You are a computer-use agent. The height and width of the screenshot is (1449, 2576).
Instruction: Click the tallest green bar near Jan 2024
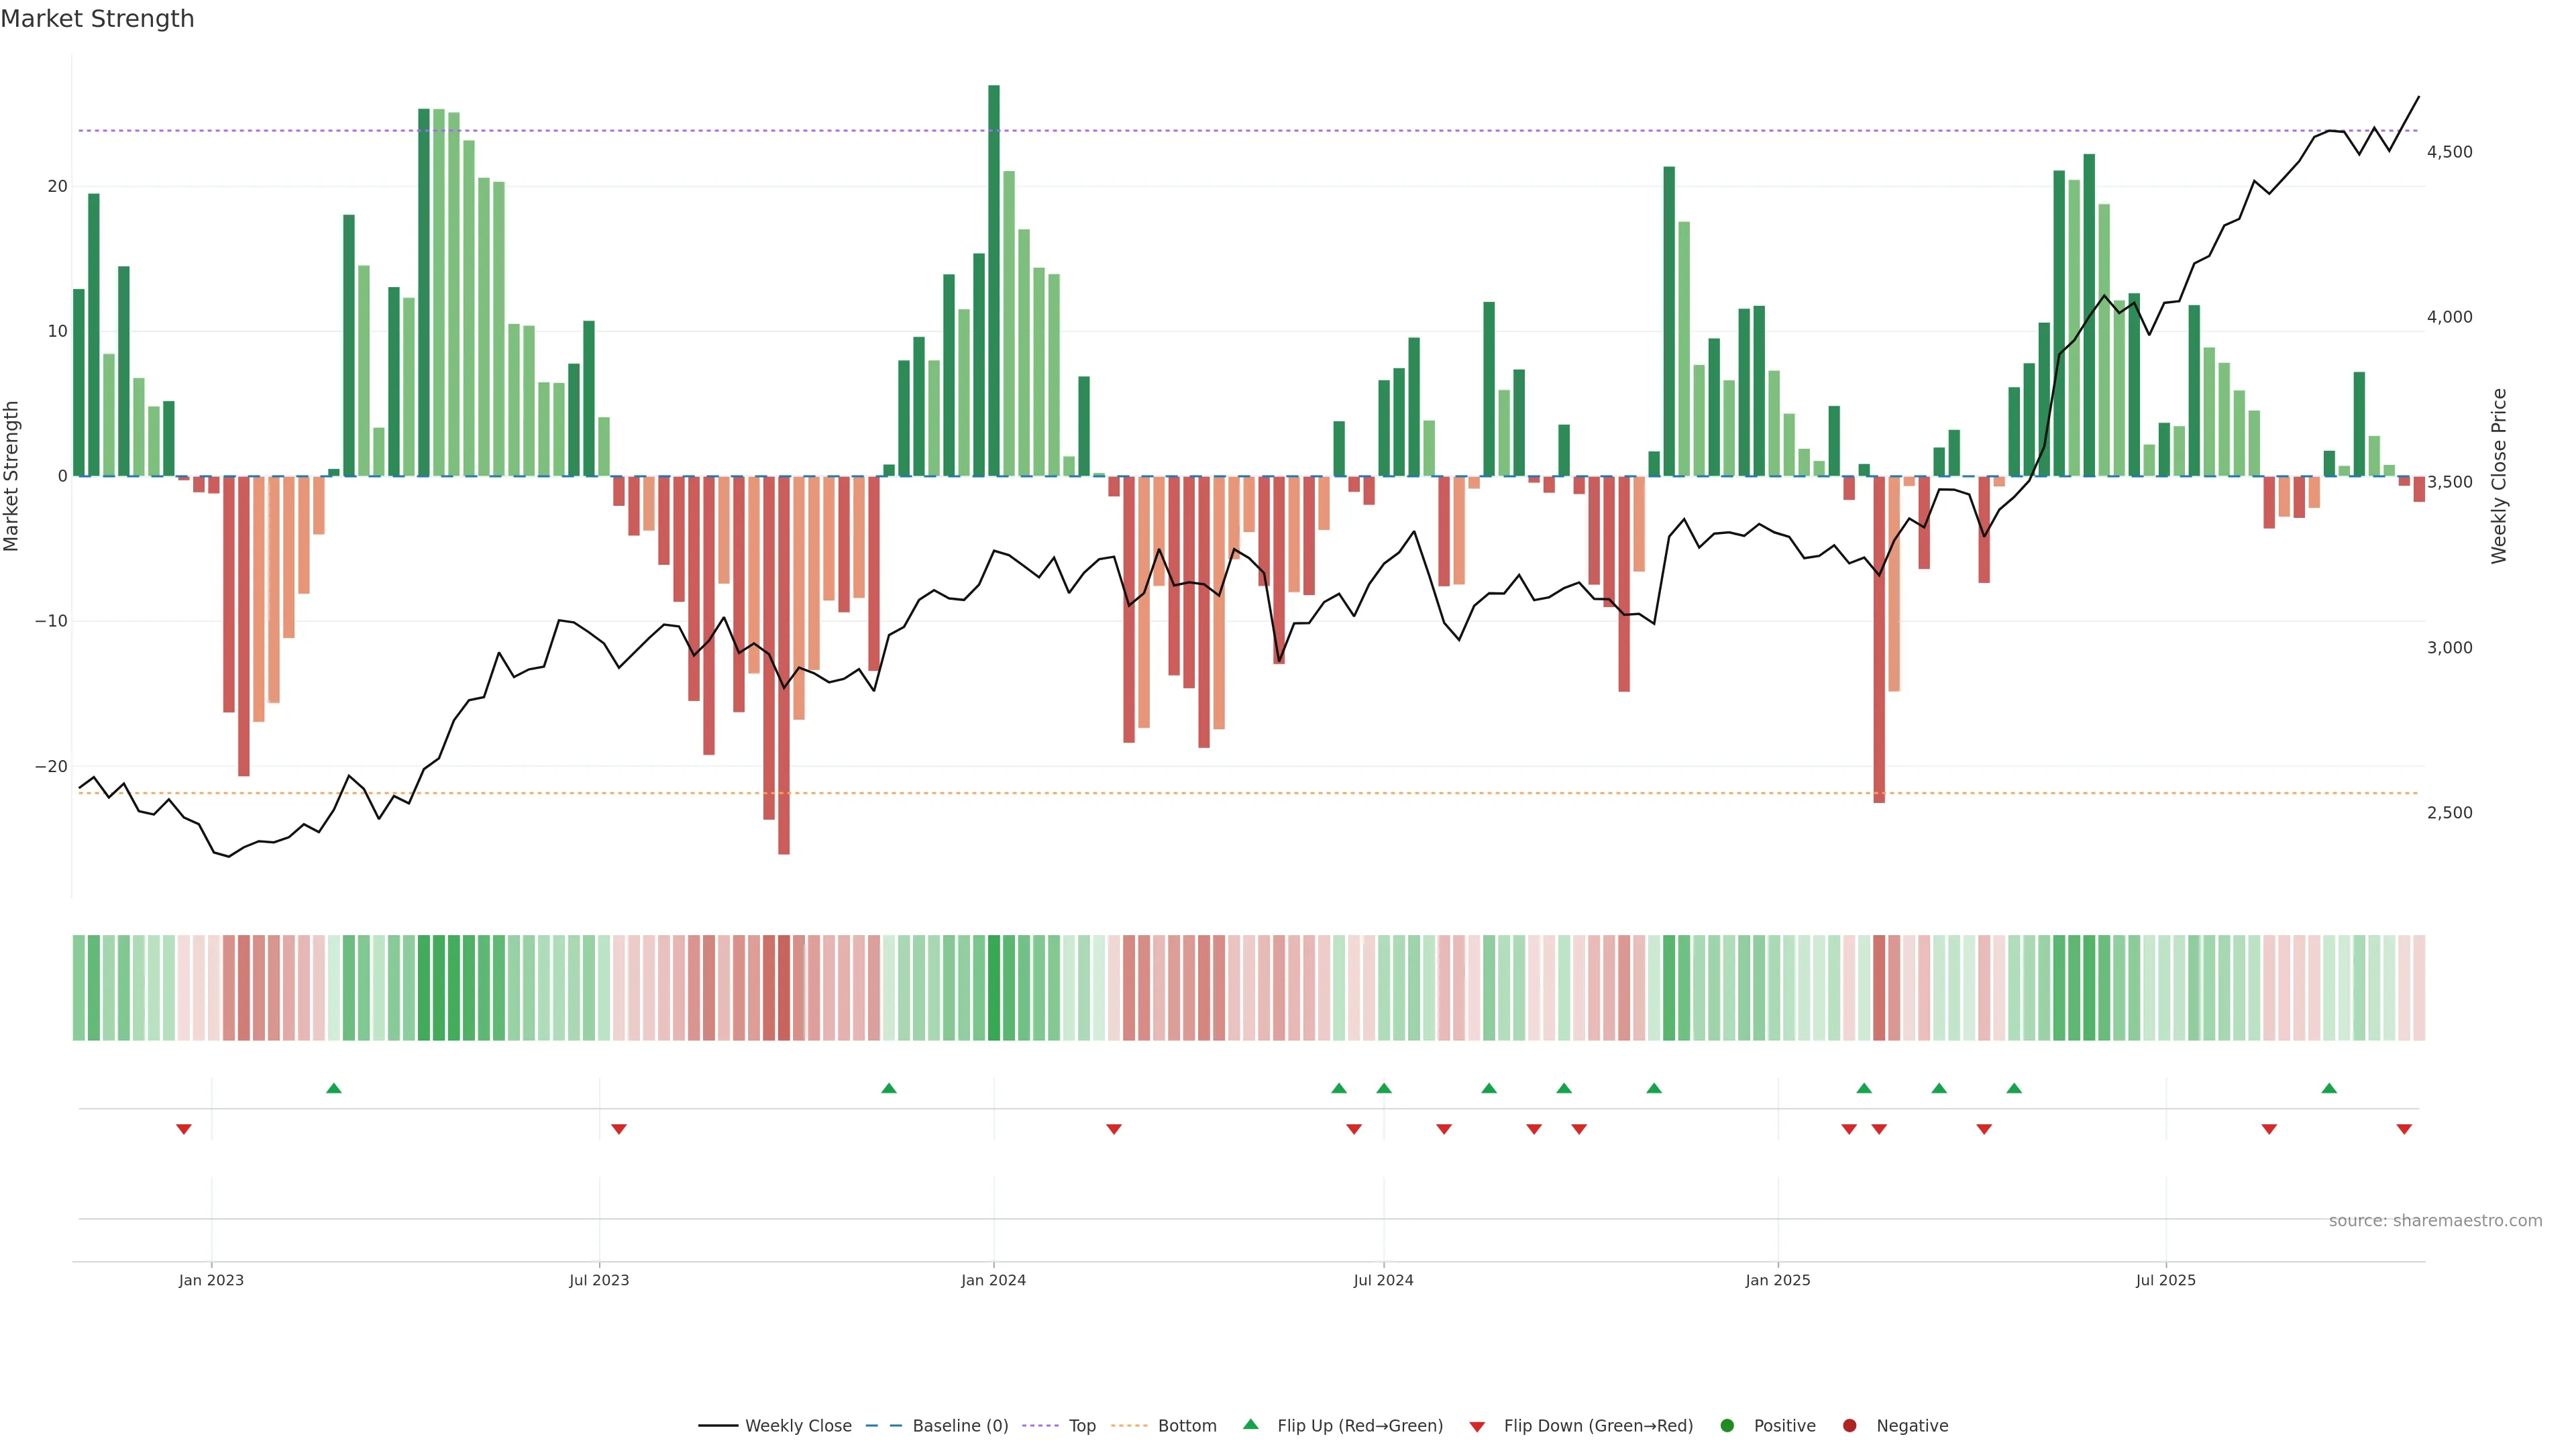tap(994, 280)
